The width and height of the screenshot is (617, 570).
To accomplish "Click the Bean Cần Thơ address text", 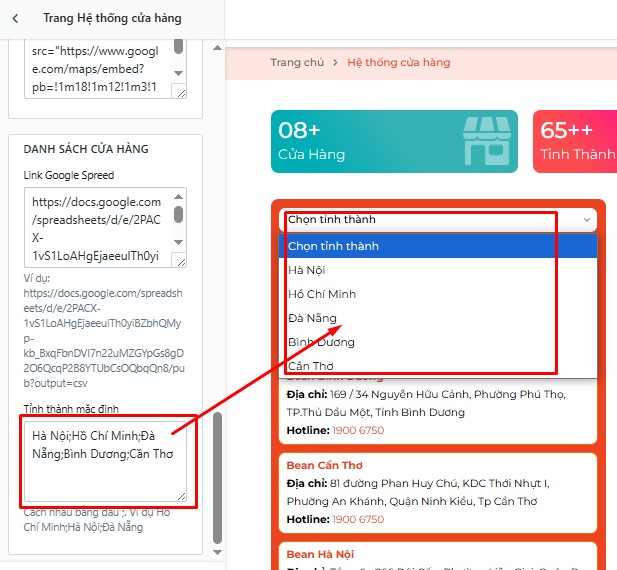I will [x=418, y=492].
